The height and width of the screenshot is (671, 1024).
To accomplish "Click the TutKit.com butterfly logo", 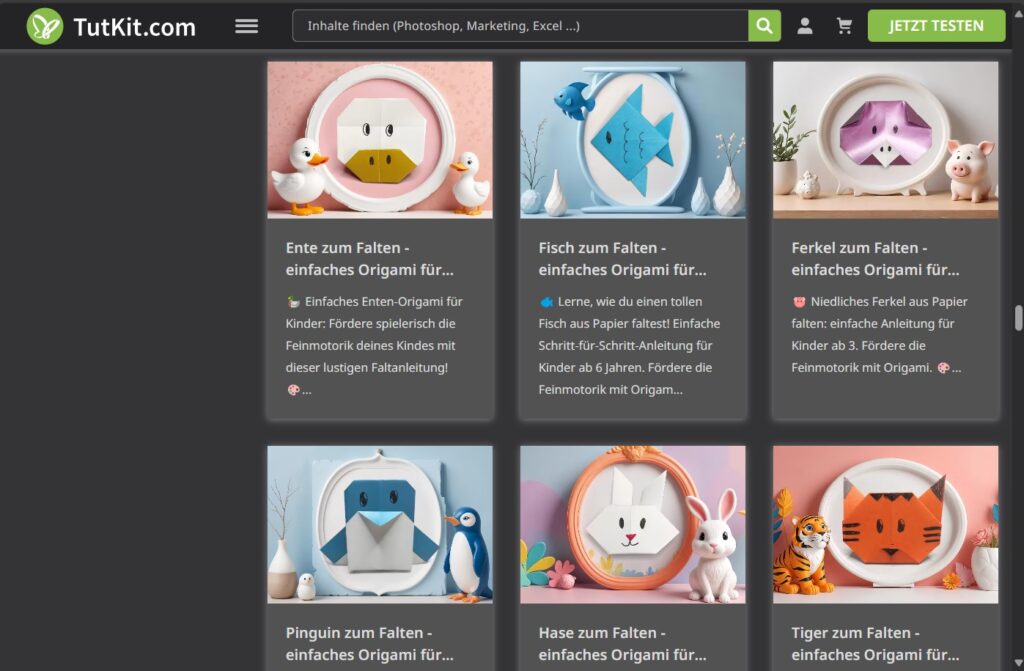I will click(x=44, y=26).
